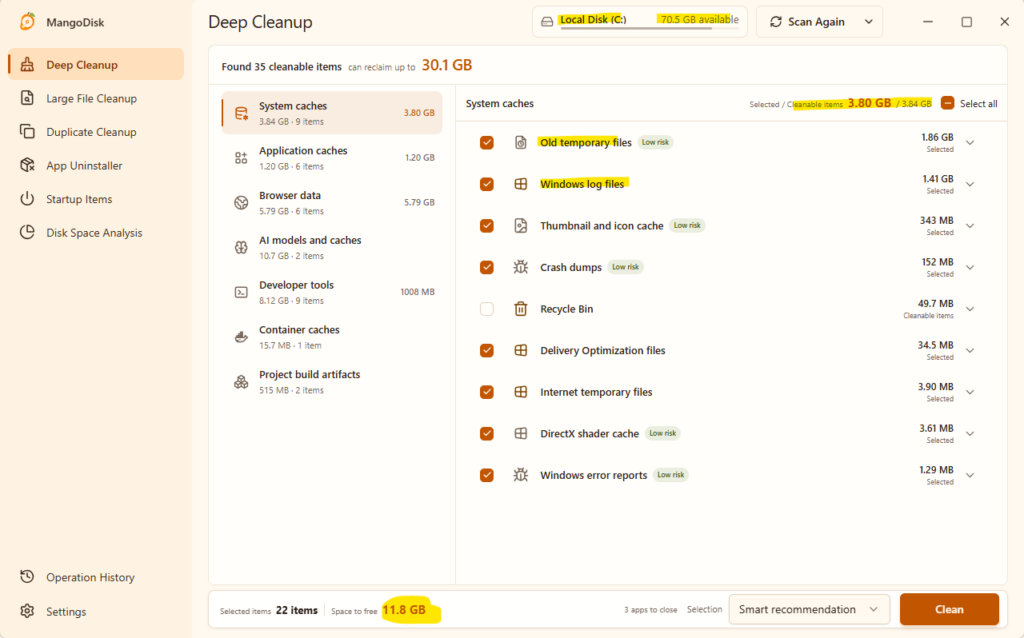
Task: Uncheck Thumbnail and icon cache checkbox
Action: pos(487,226)
